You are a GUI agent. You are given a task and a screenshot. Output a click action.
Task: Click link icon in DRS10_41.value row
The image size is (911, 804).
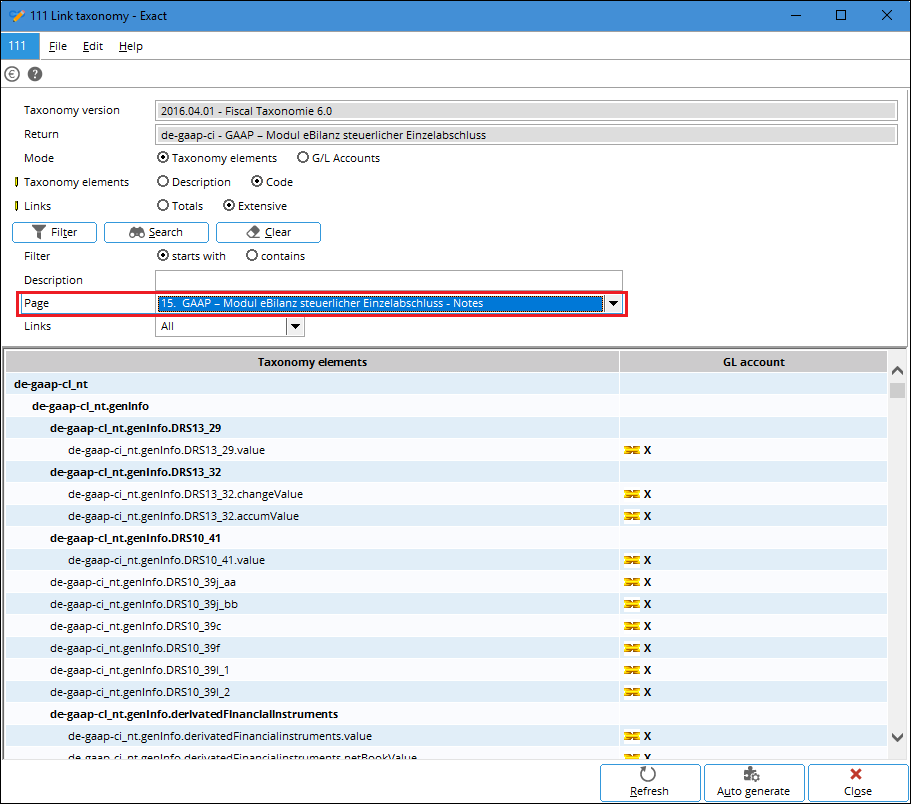pyautogui.click(x=632, y=561)
